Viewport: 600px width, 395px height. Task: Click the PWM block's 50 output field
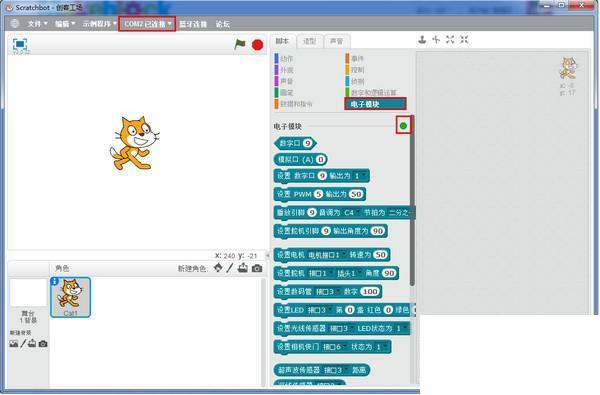pyautogui.click(x=356, y=194)
